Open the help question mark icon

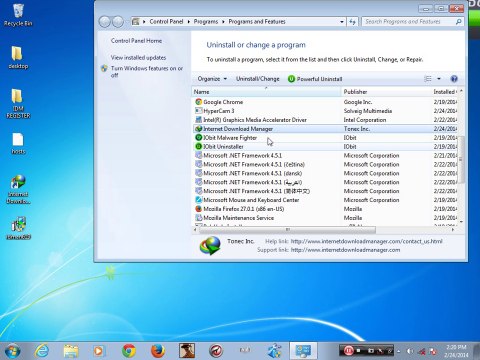(x=454, y=79)
